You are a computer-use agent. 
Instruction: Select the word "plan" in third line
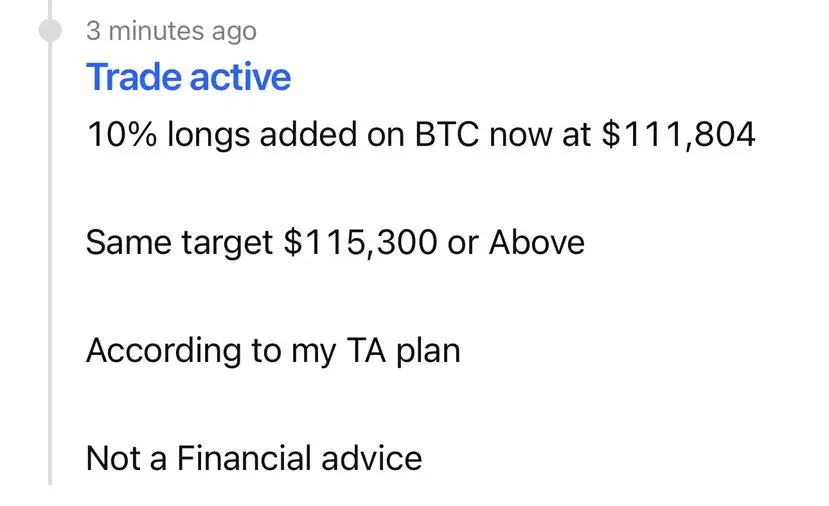click(428, 352)
